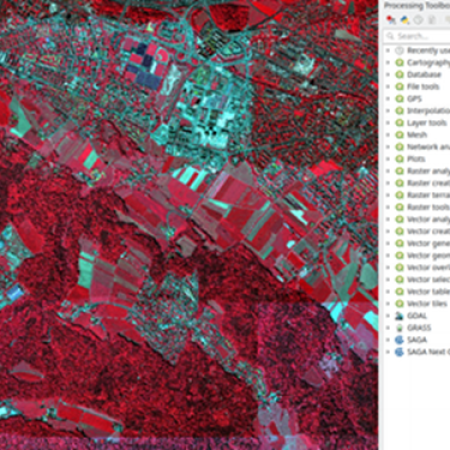
Task: Click the GDAL provider icon
Action: coord(399,316)
